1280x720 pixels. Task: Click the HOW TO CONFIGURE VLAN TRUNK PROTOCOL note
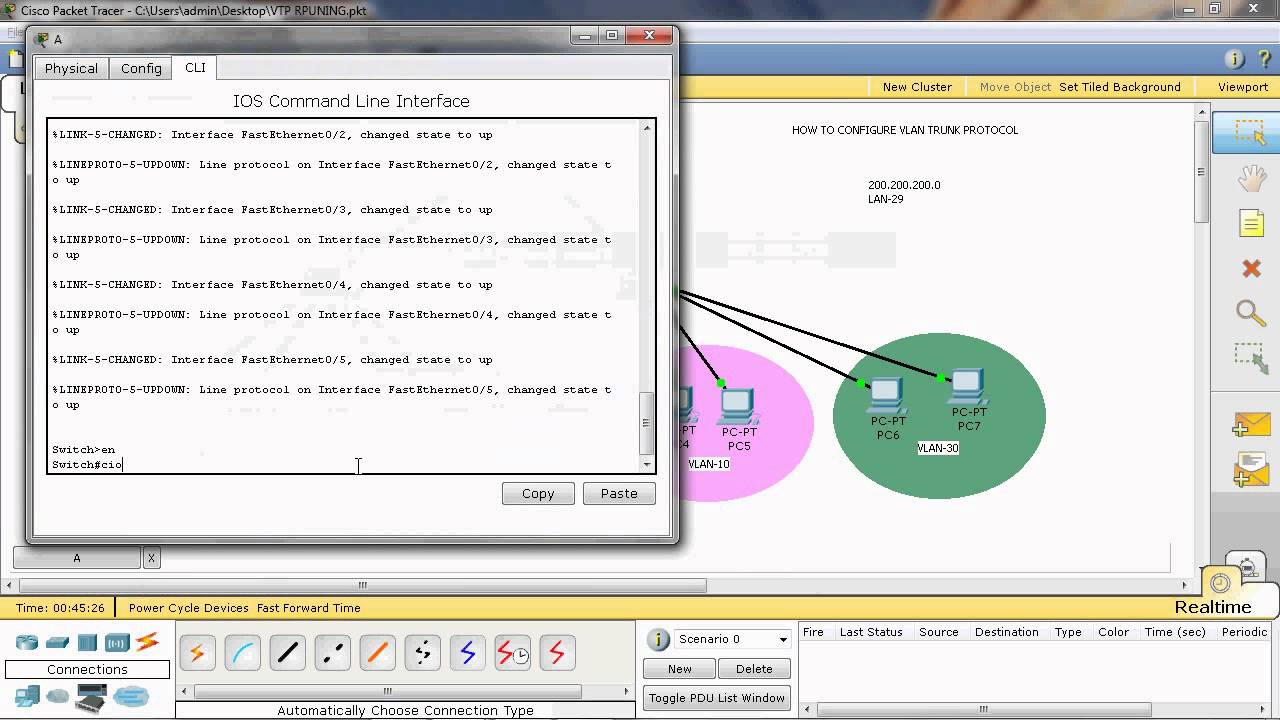tap(905, 130)
